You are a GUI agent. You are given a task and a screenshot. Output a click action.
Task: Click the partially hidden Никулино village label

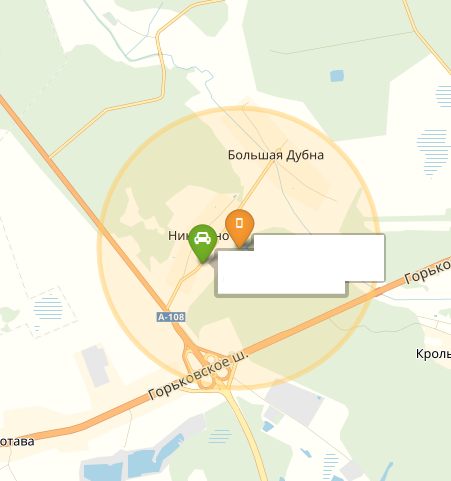point(199,236)
